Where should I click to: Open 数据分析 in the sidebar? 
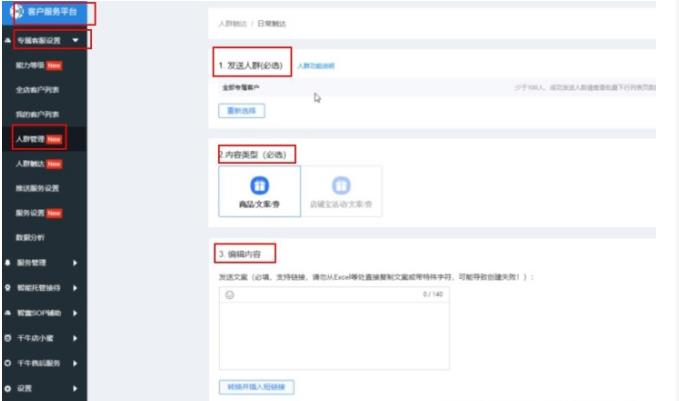30,236
